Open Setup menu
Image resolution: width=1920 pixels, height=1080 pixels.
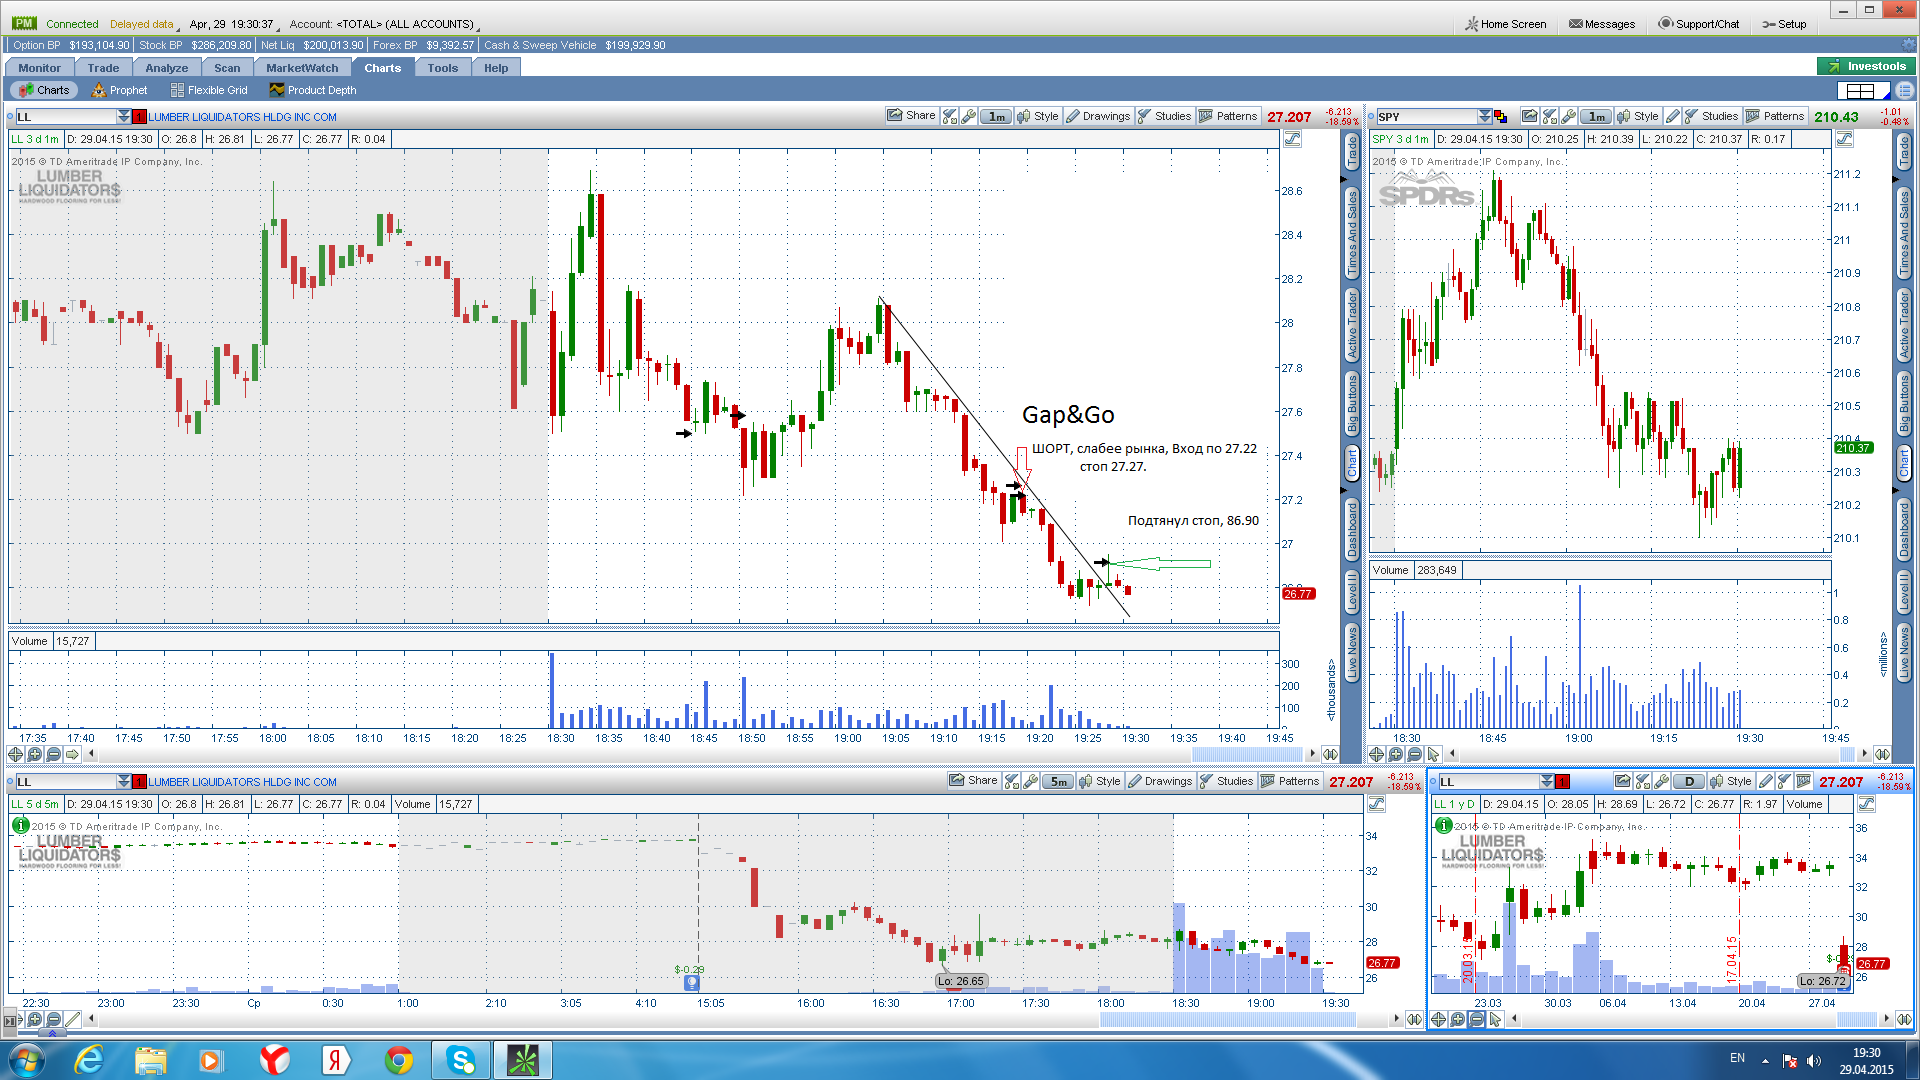[1784, 24]
